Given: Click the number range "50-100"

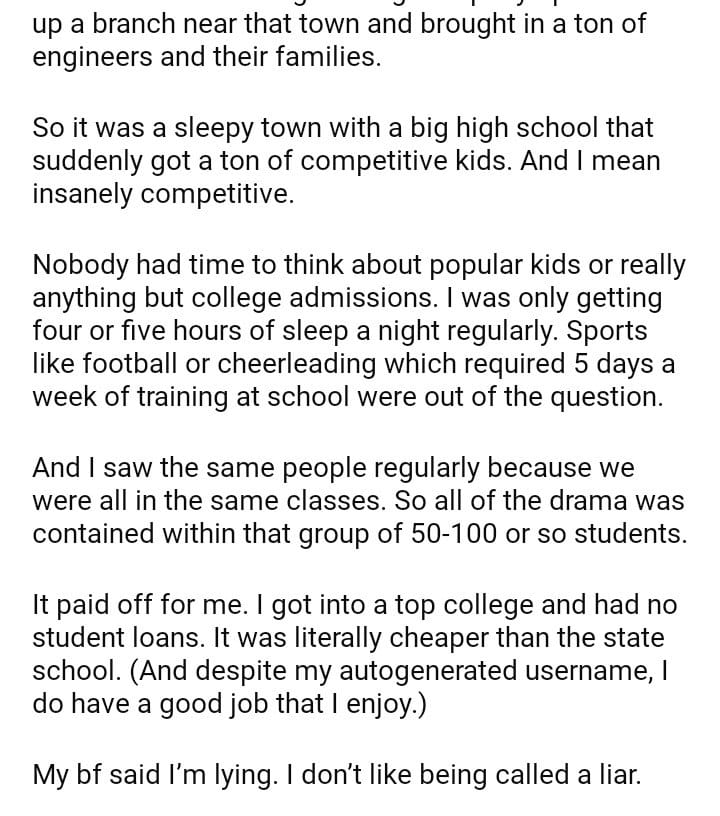Looking at the screenshot, I should (x=455, y=534).
